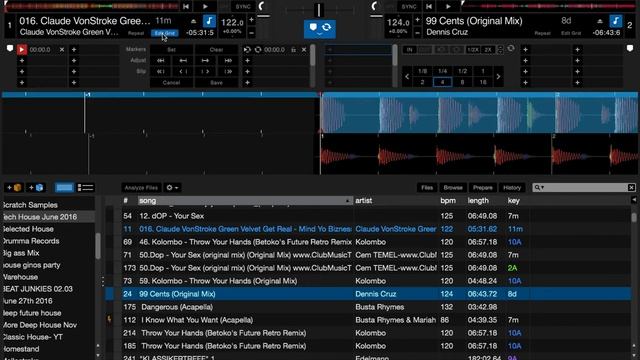Double loop length with 2X

[488, 49]
